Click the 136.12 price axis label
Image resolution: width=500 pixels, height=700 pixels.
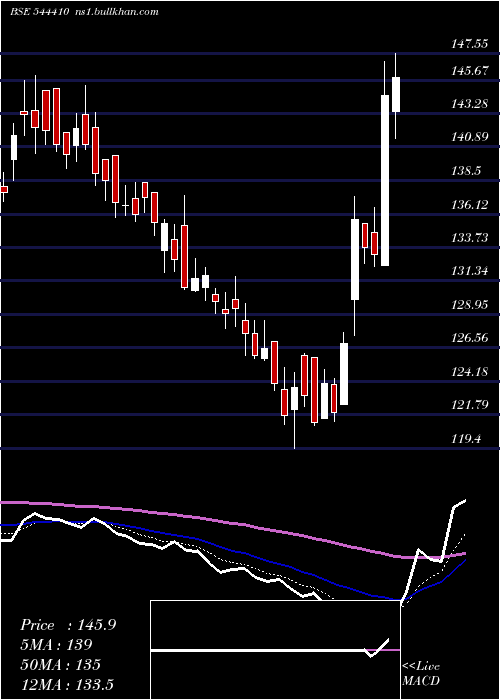click(470, 205)
